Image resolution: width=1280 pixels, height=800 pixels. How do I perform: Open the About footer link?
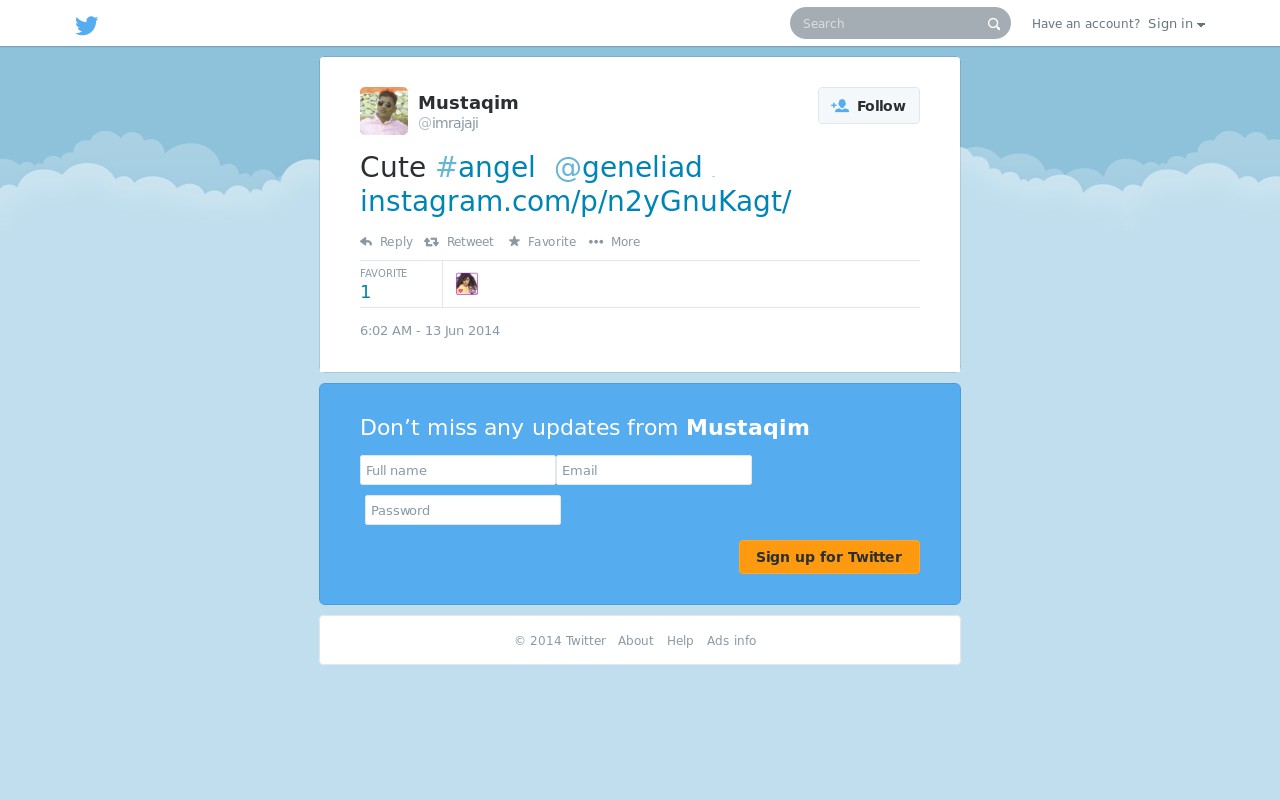pyautogui.click(x=636, y=641)
